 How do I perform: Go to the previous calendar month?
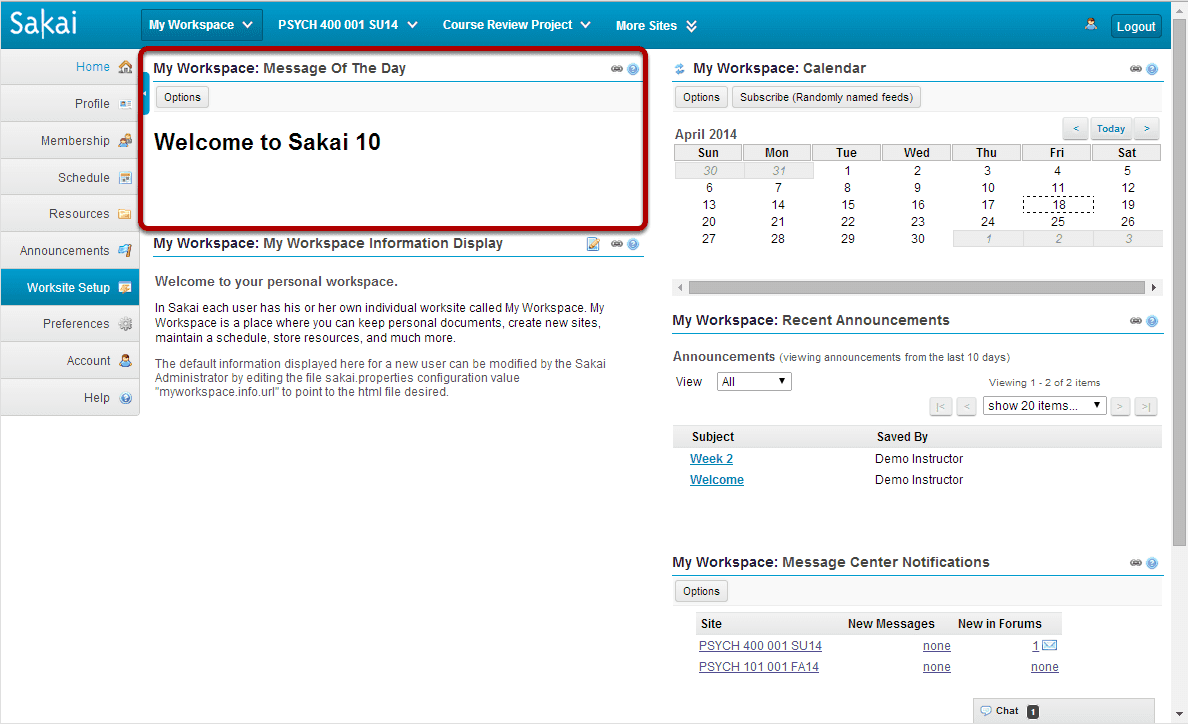(x=1076, y=129)
